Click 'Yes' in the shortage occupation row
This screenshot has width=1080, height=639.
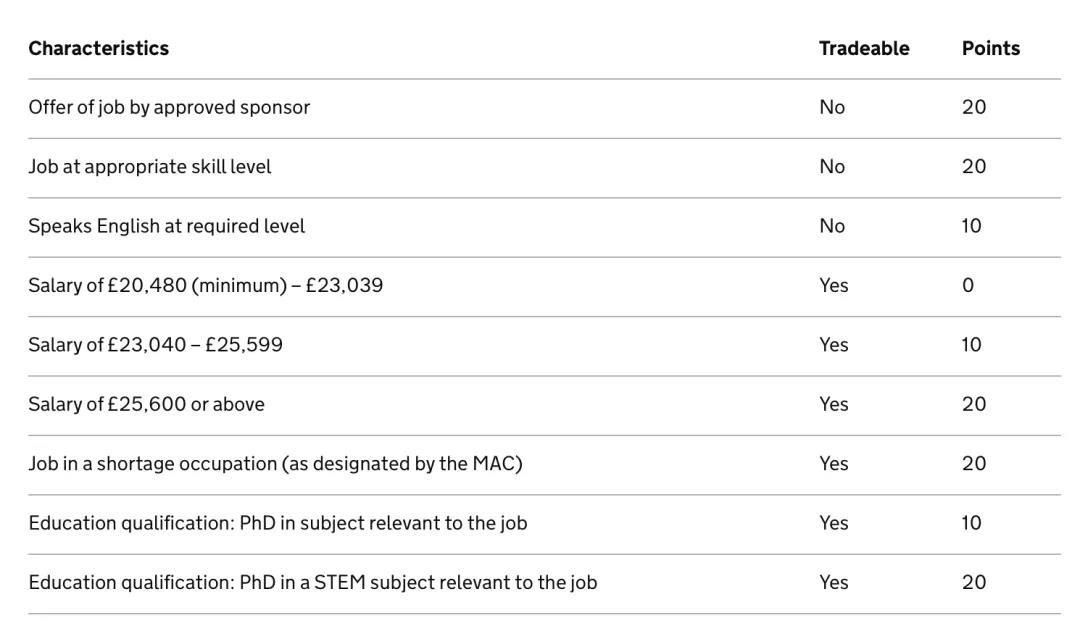point(833,463)
